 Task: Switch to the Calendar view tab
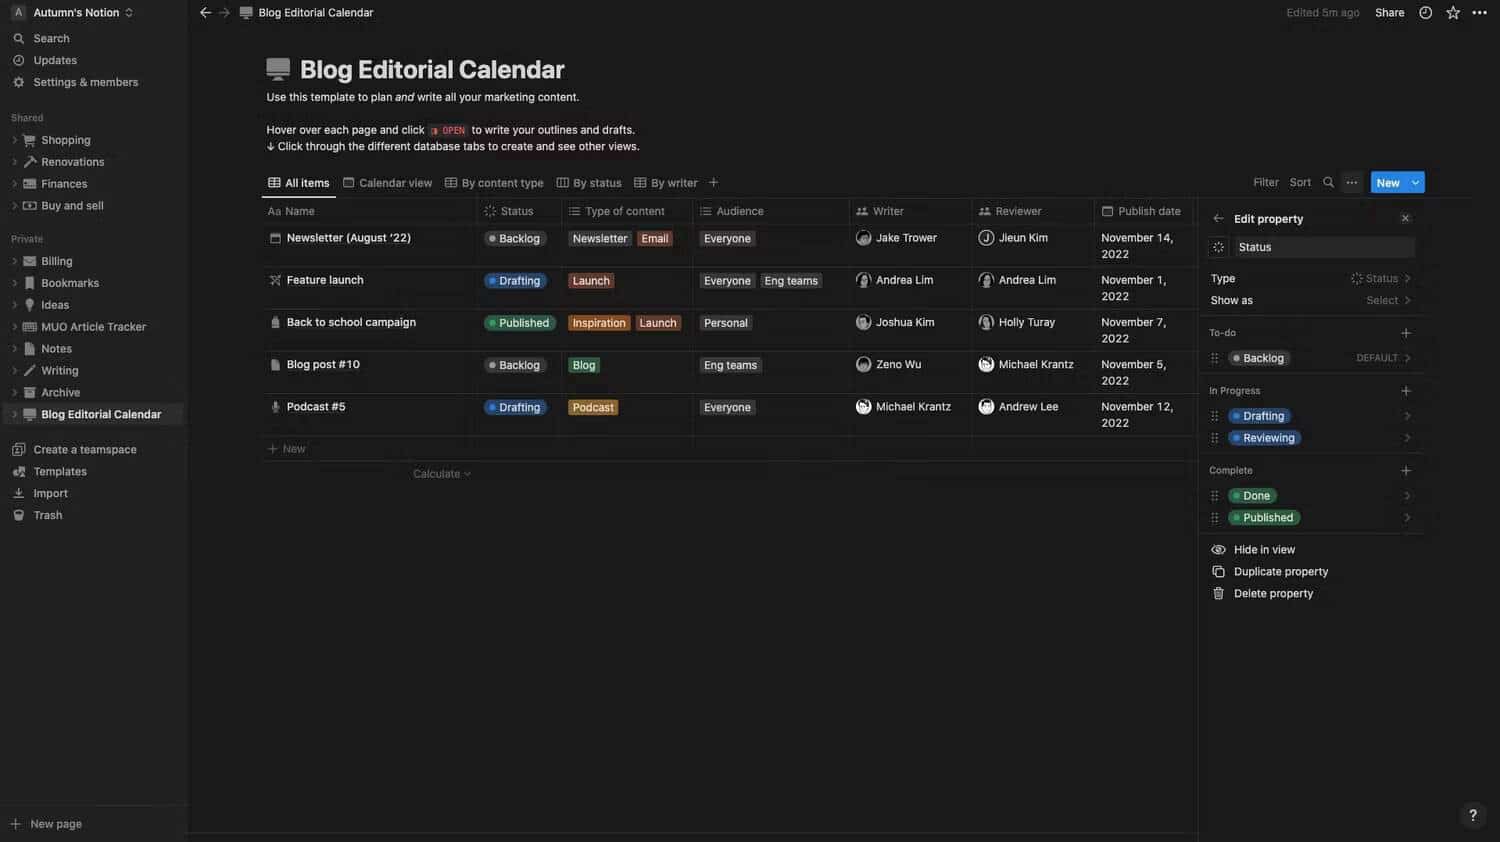click(388, 183)
